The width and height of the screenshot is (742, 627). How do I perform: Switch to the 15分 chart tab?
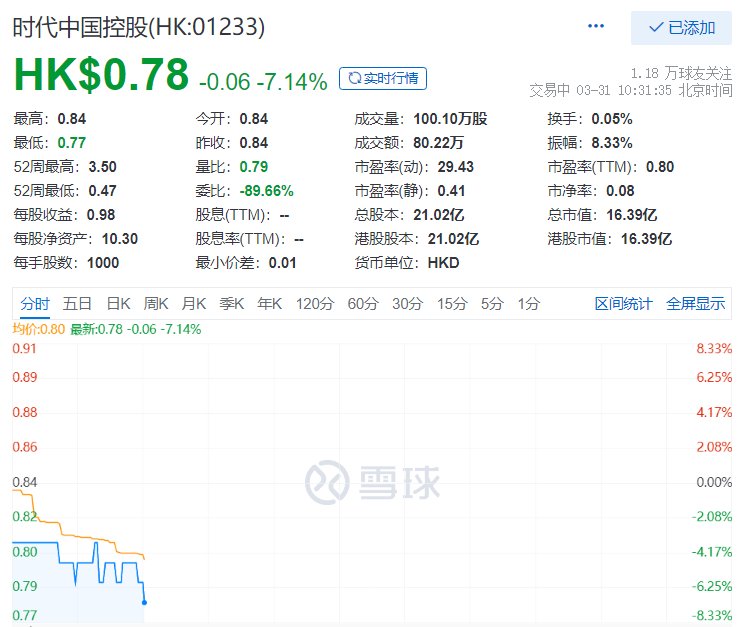pos(452,303)
